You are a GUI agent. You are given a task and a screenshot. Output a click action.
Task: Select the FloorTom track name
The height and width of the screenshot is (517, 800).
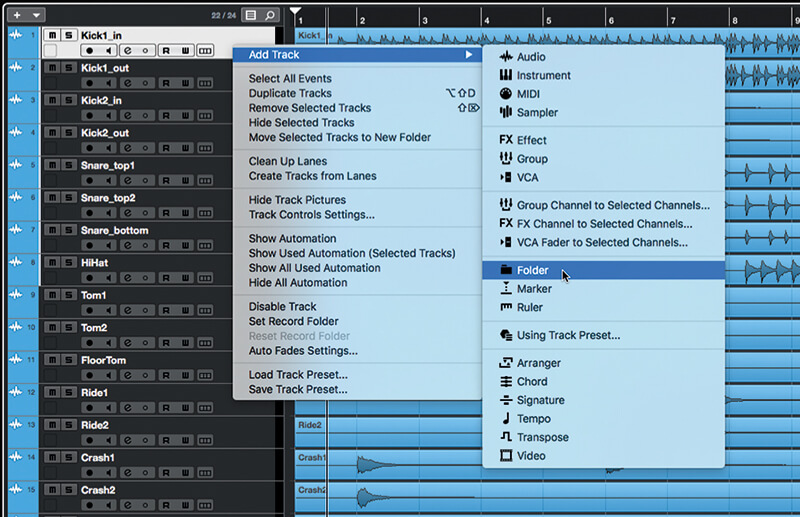(x=103, y=360)
